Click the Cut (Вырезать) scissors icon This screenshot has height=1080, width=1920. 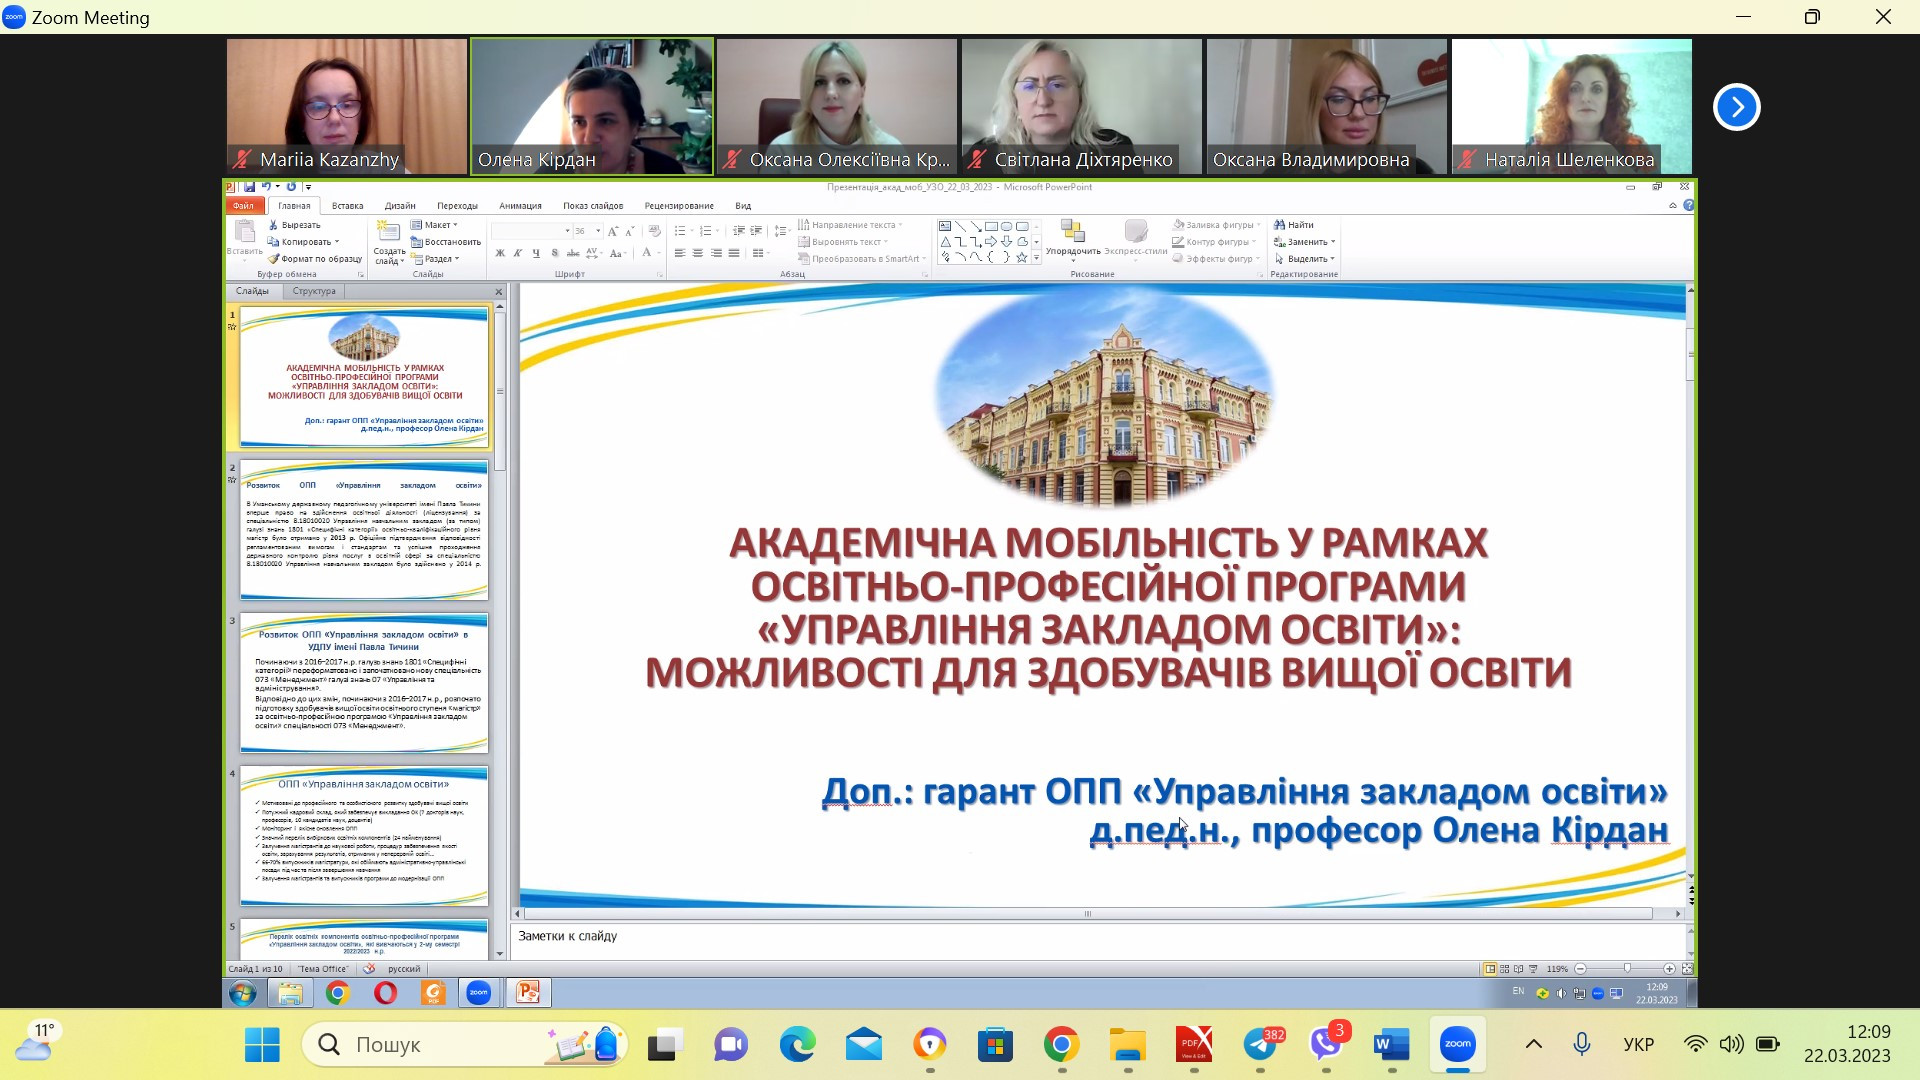pos(273,225)
